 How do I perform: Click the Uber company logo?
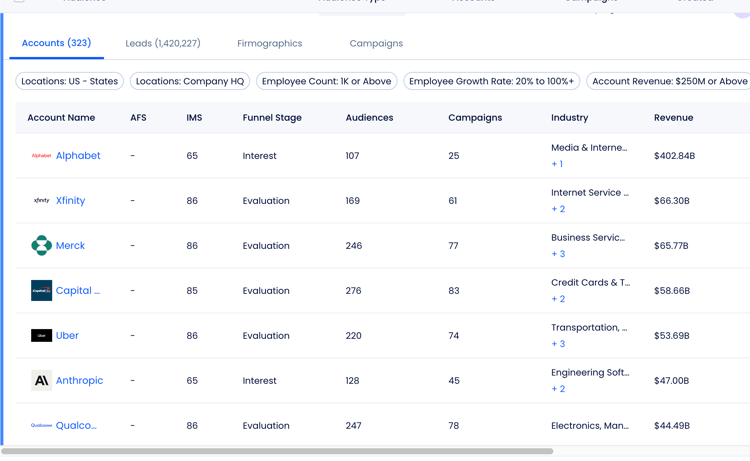pos(42,335)
